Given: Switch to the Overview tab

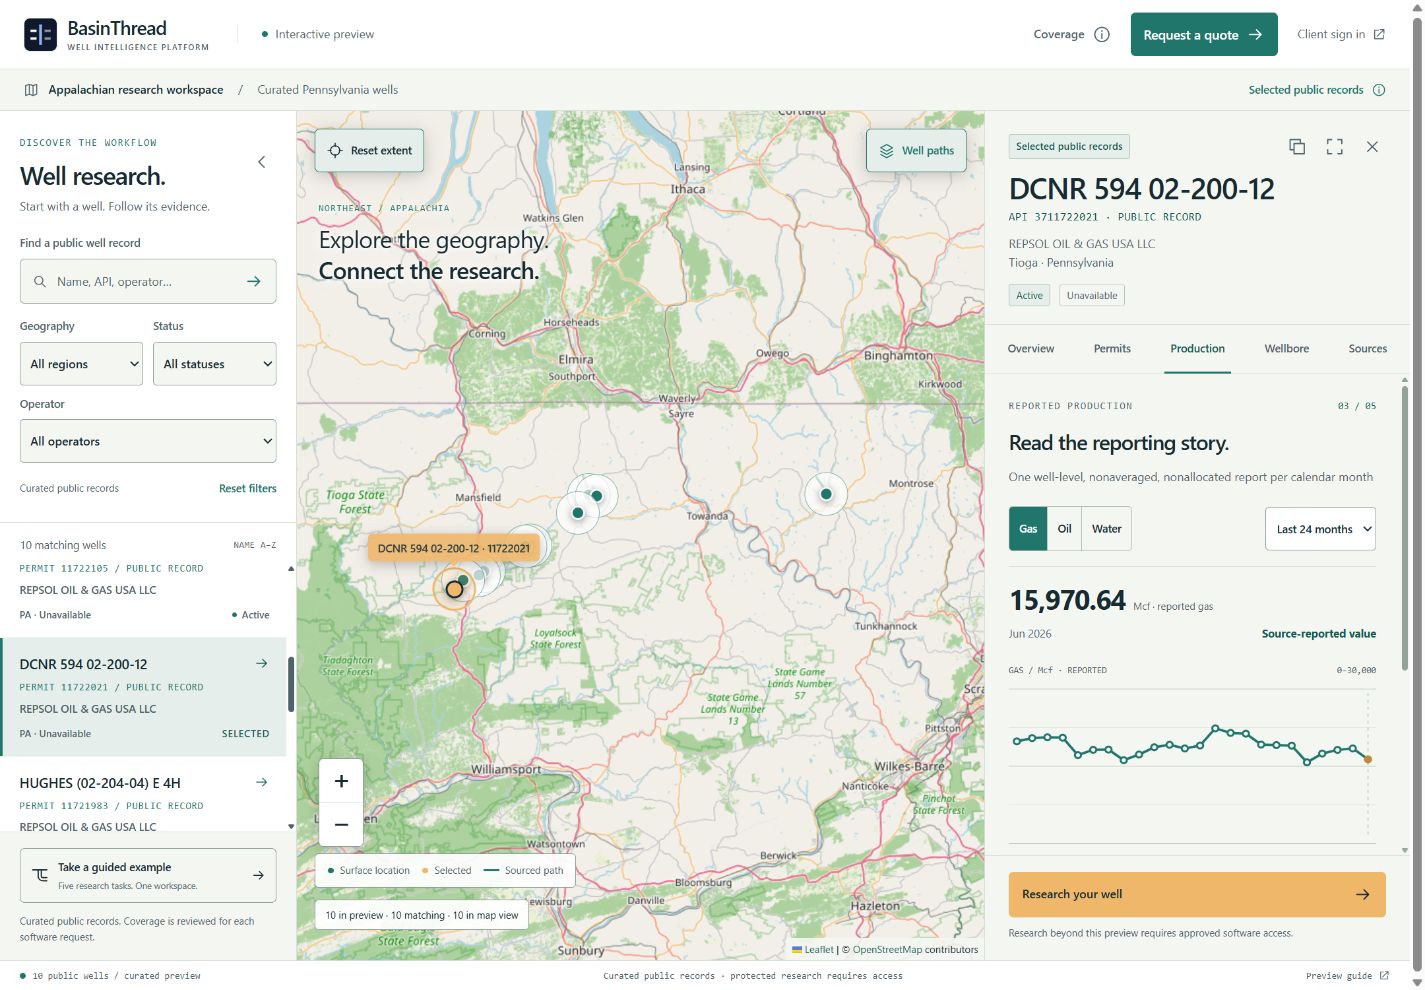Looking at the screenshot, I should pyautogui.click(x=1031, y=349).
